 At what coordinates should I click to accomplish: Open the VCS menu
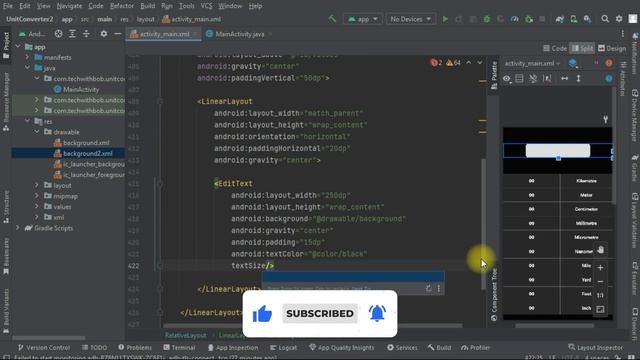(206, 6)
